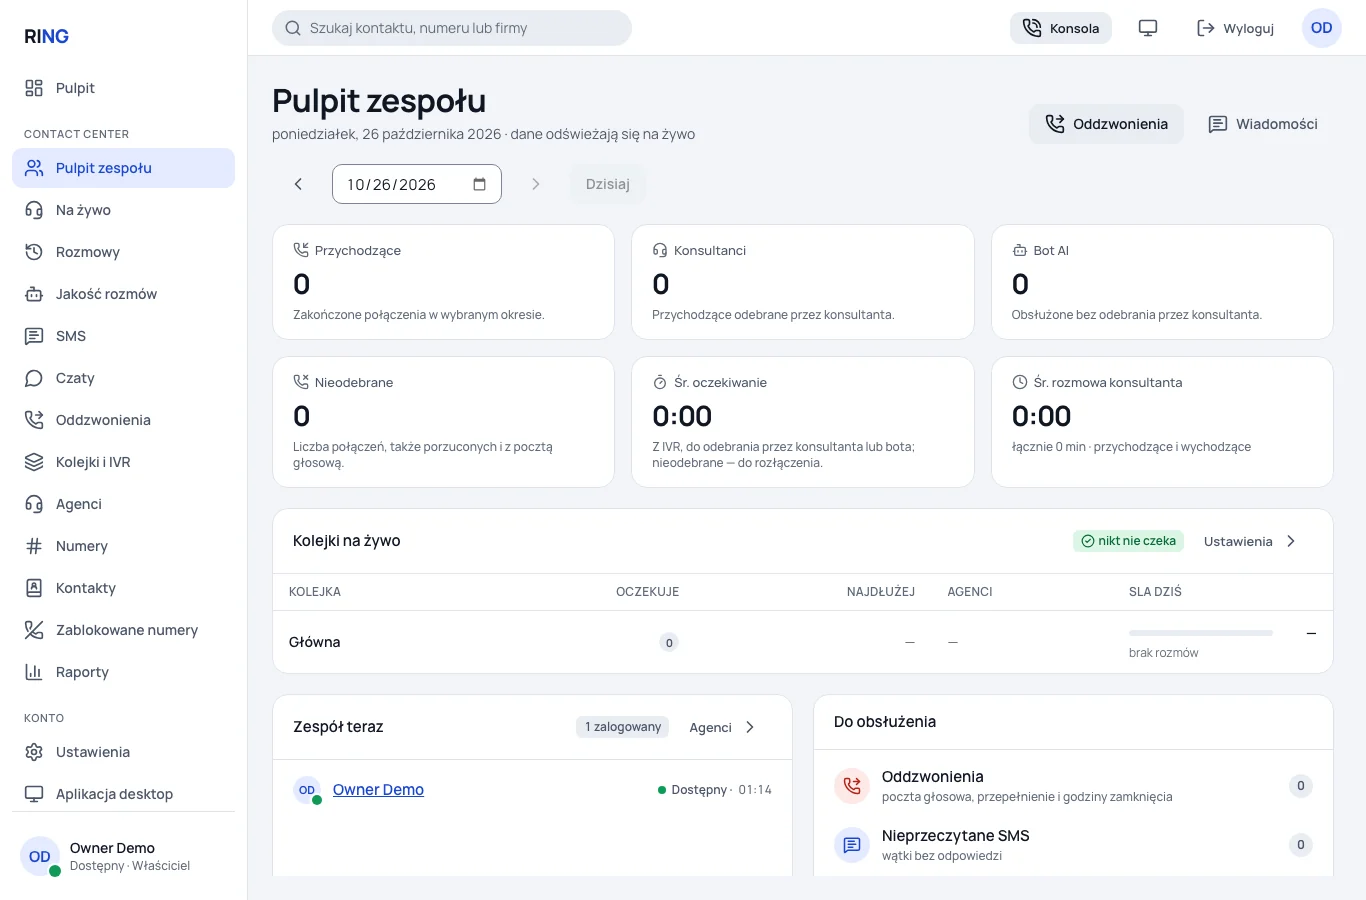The image size is (1366, 900).
Task: Go to previous day with left chevron
Action: point(298,184)
